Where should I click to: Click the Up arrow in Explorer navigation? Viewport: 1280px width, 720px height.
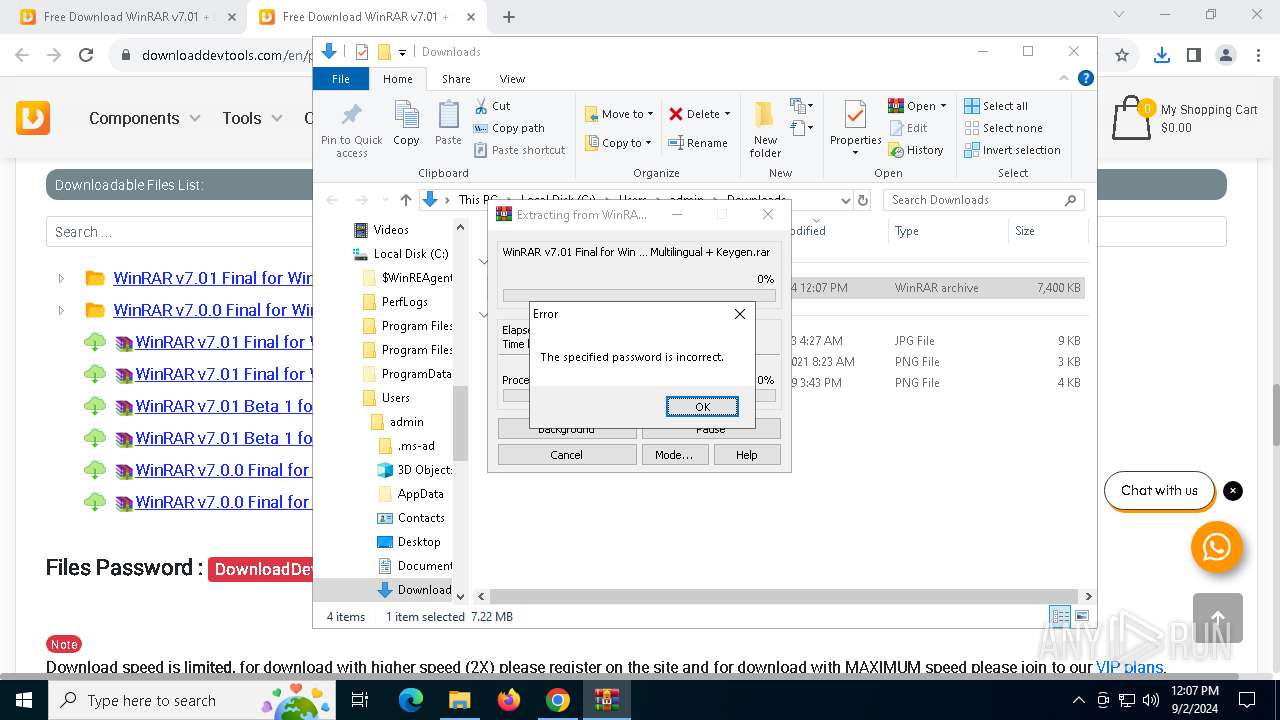pyautogui.click(x=405, y=200)
